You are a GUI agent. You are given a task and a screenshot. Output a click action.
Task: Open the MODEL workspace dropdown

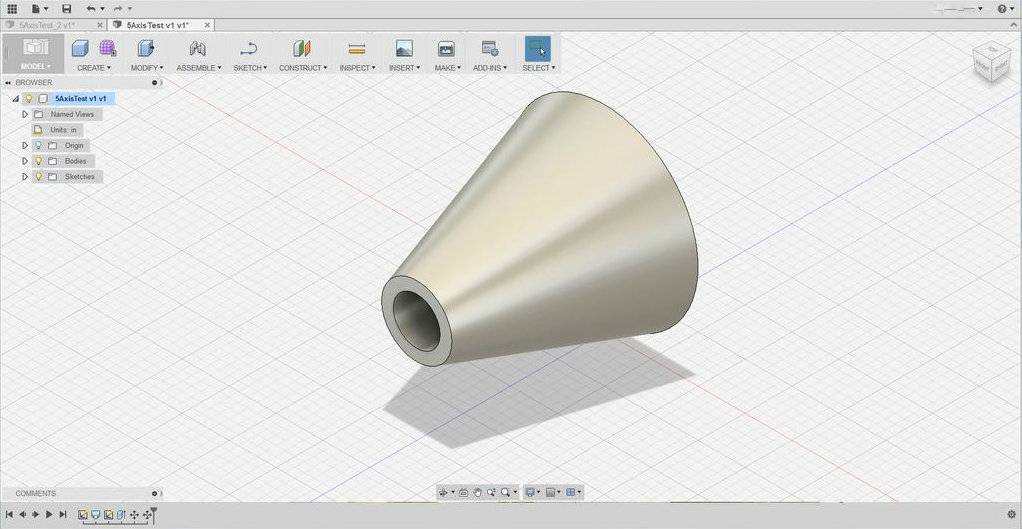pyautogui.click(x=35, y=66)
